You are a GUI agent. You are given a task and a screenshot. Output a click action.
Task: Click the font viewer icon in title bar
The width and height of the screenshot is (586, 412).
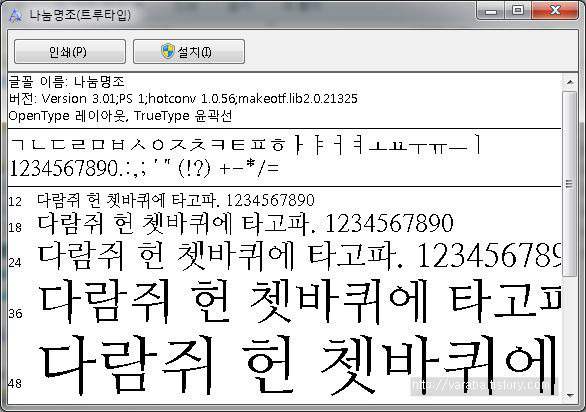click(15, 15)
